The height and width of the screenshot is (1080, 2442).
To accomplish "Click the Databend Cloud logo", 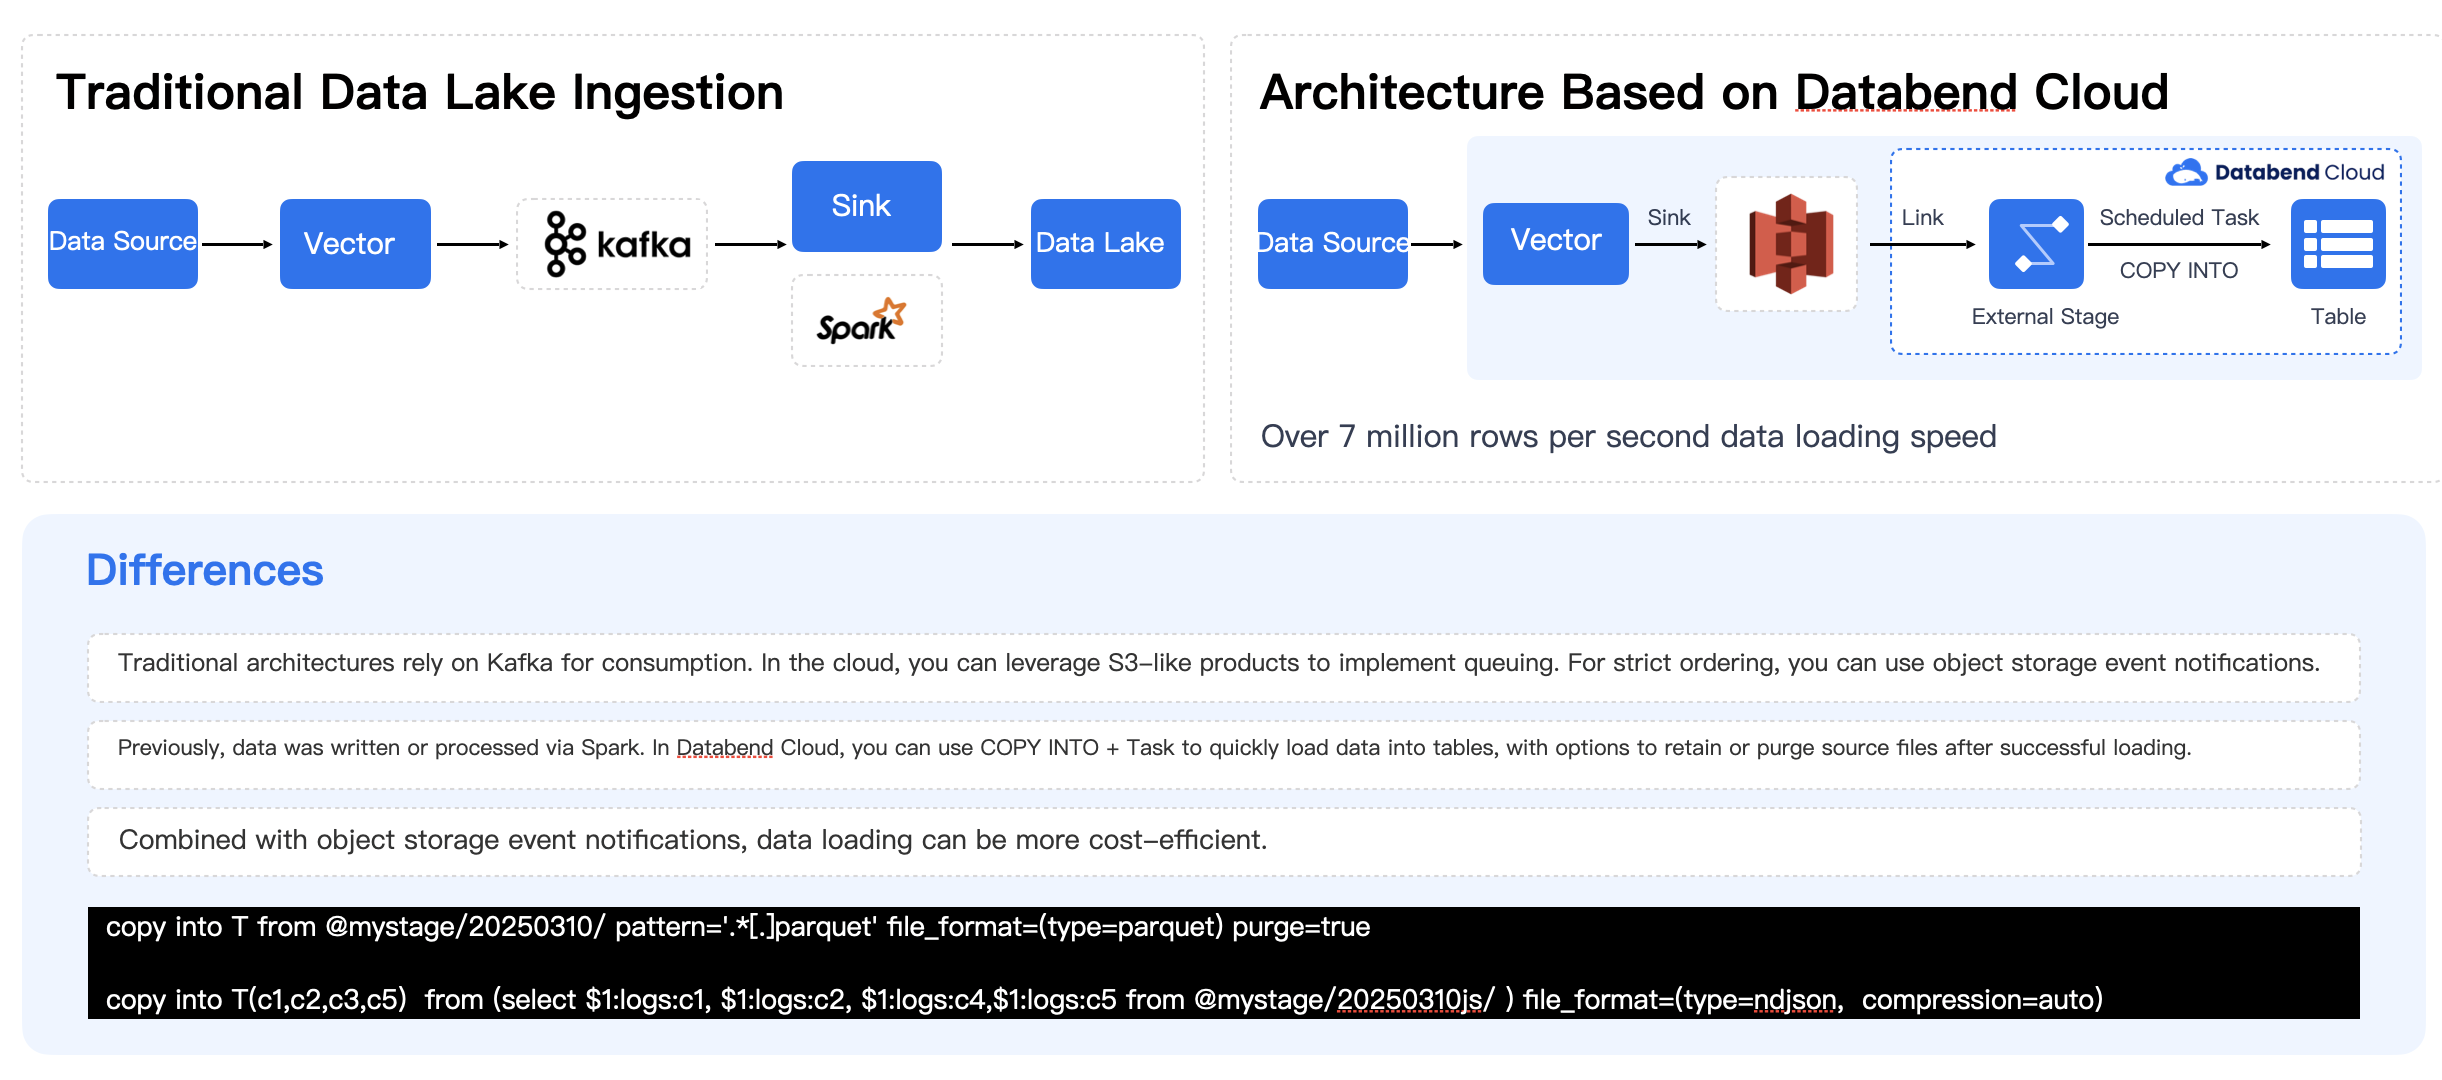I will coord(2275,172).
